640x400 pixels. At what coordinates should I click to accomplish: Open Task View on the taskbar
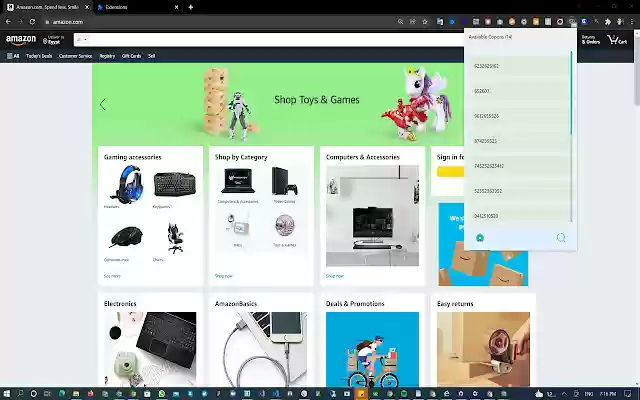tap(47, 393)
